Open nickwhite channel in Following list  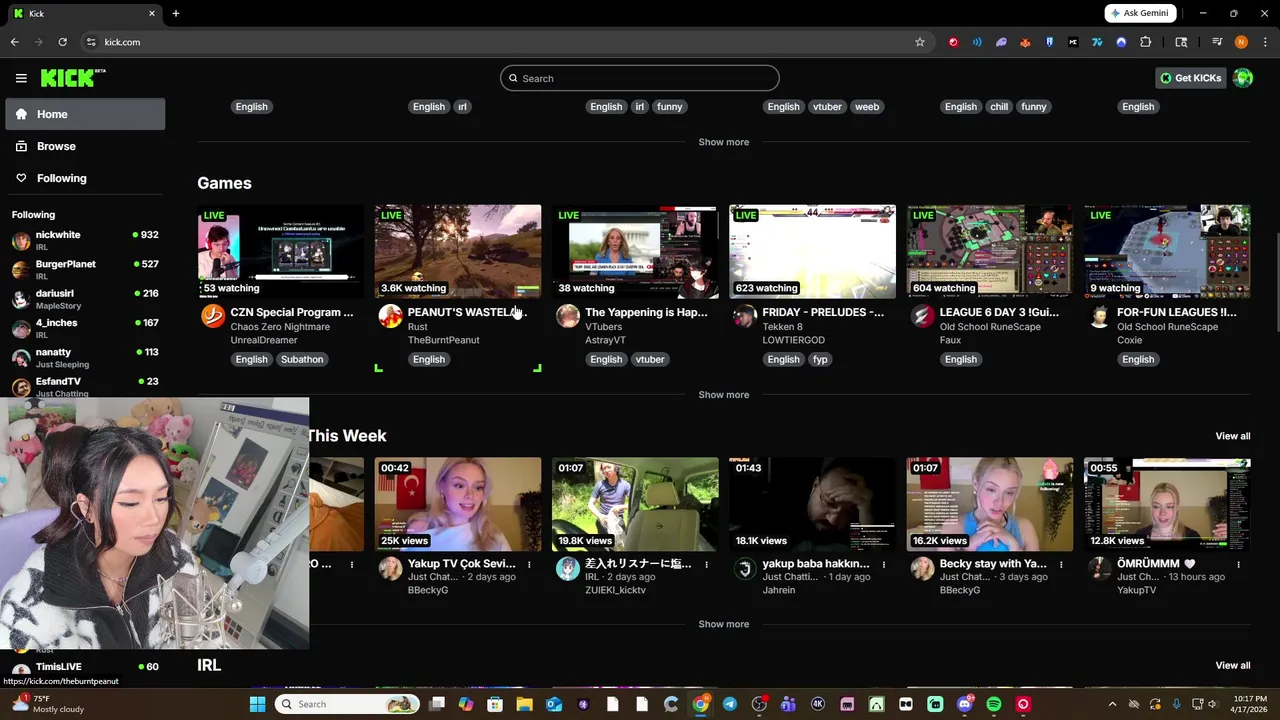[x=85, y=240]
